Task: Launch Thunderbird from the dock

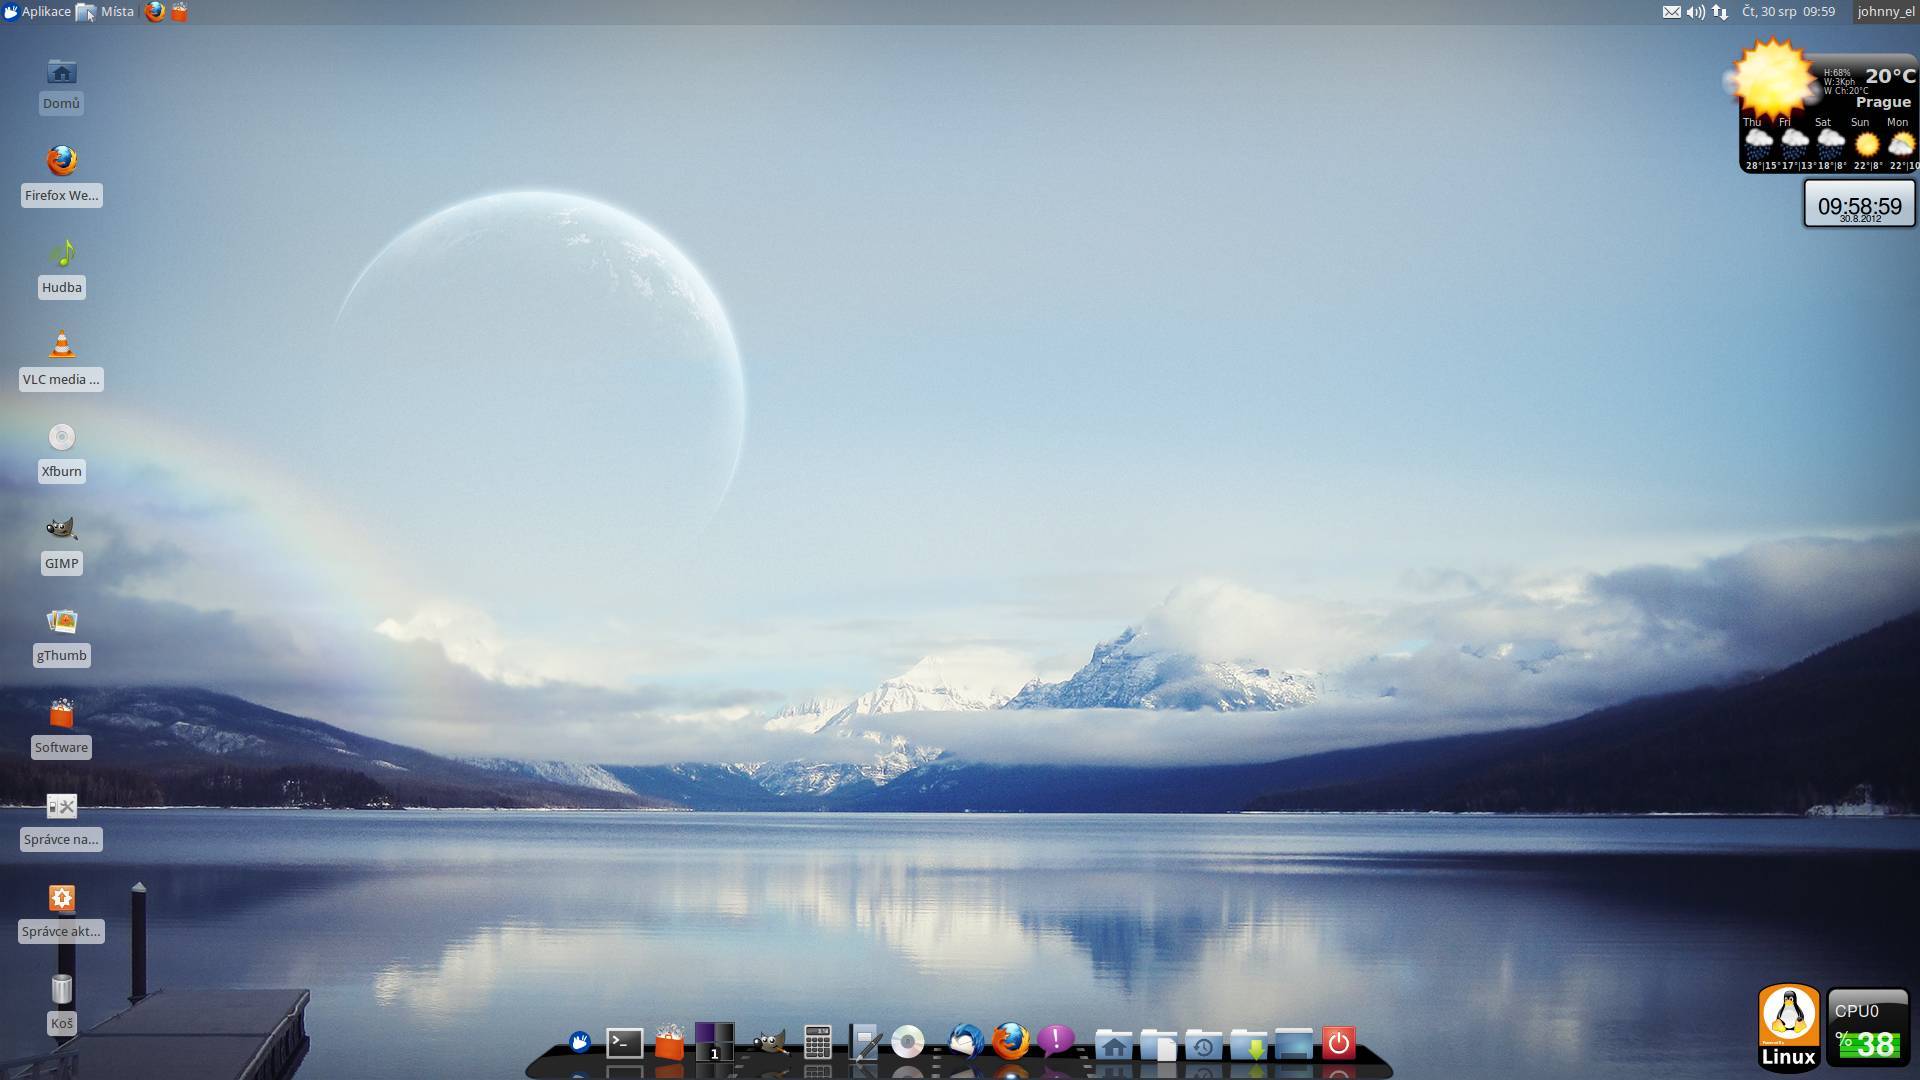Action: point(965,1042)
